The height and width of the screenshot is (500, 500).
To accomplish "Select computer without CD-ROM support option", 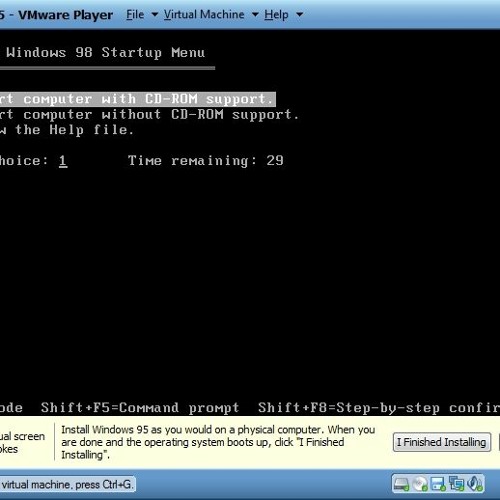I will pos(149,115).
